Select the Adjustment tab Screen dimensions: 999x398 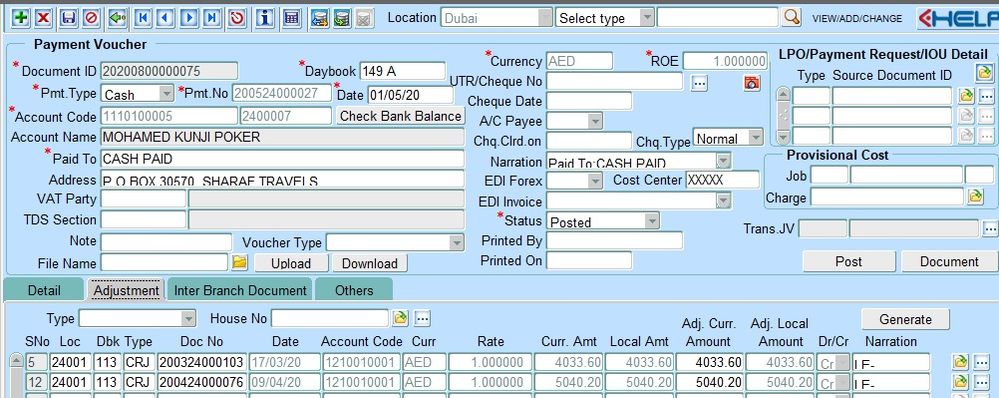pos(126,290)
